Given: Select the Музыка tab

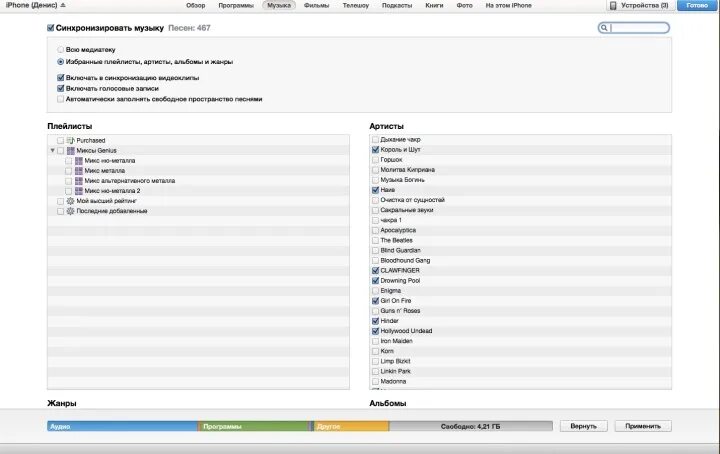Looking at the screenshot, I should [x=279, y=6].
